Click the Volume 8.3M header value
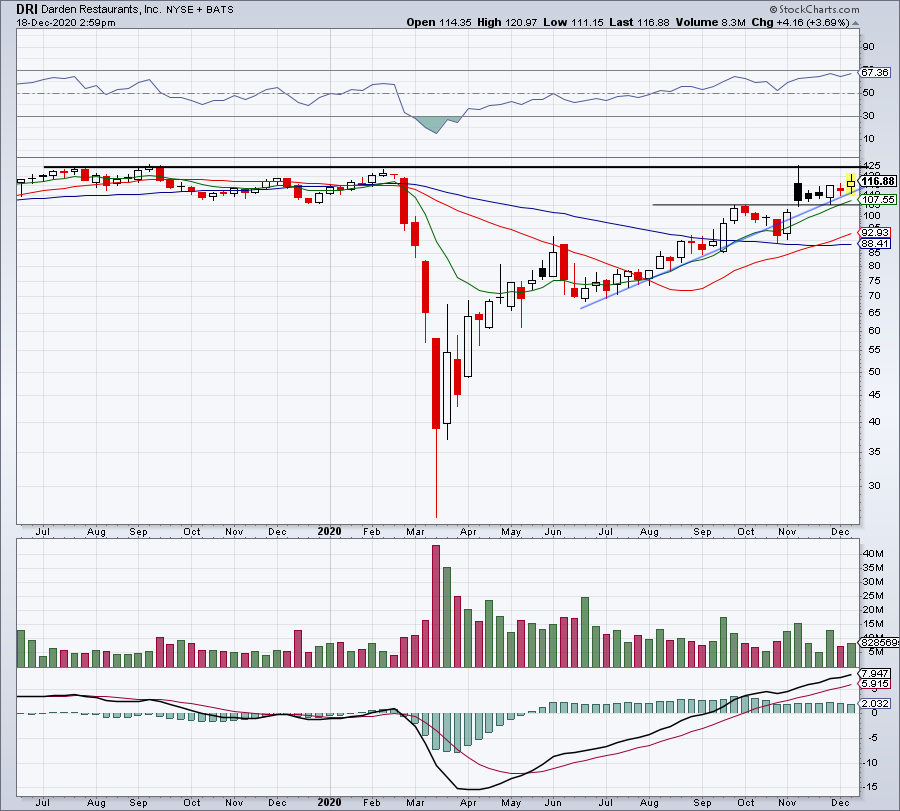The width and height of the screenshot is (900, 811). tap(710, 22)
